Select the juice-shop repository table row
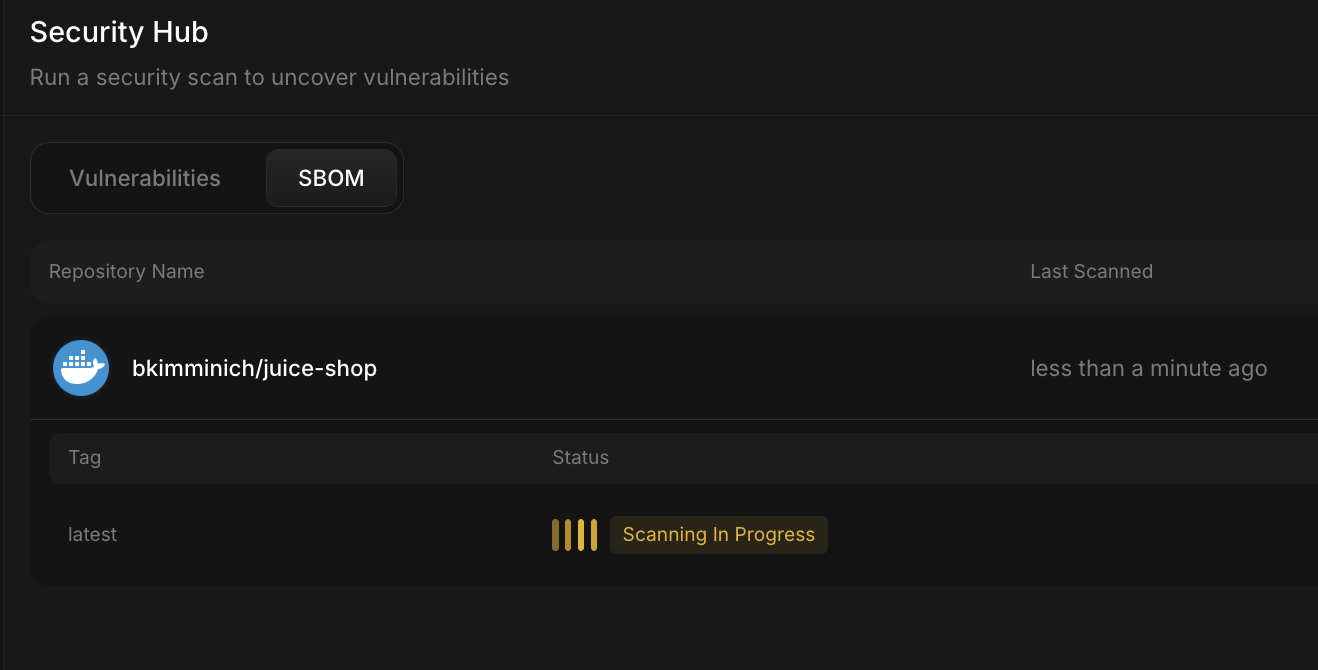 (x=600, y=368)
